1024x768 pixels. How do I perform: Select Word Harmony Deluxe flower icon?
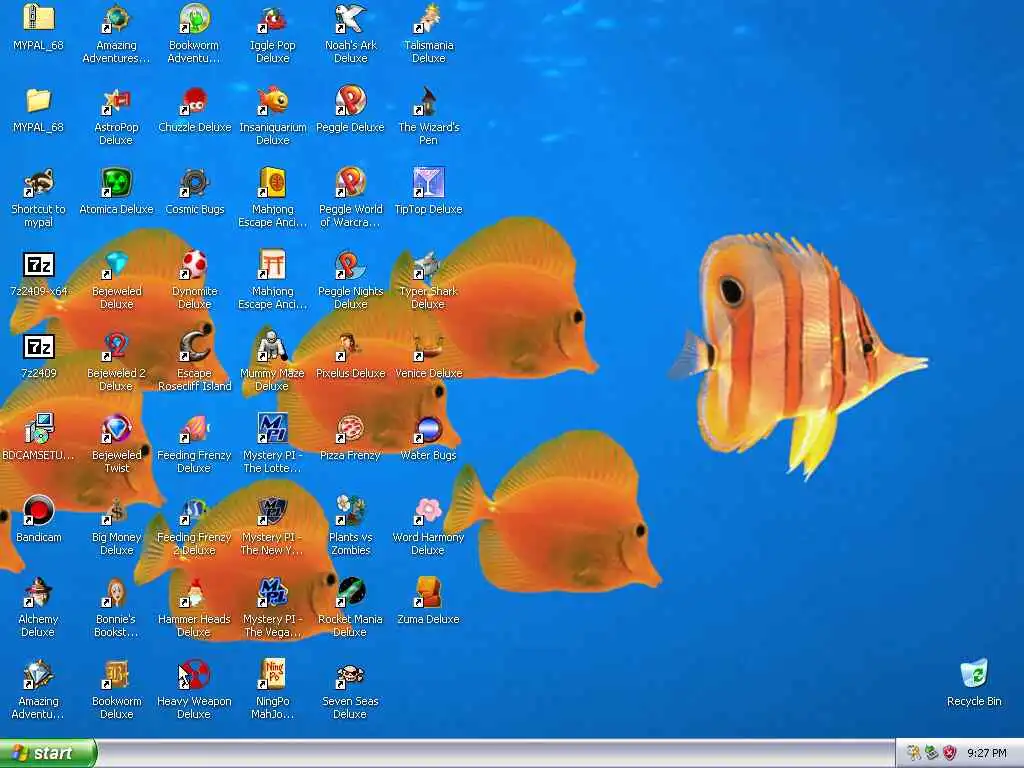(428, 511)
